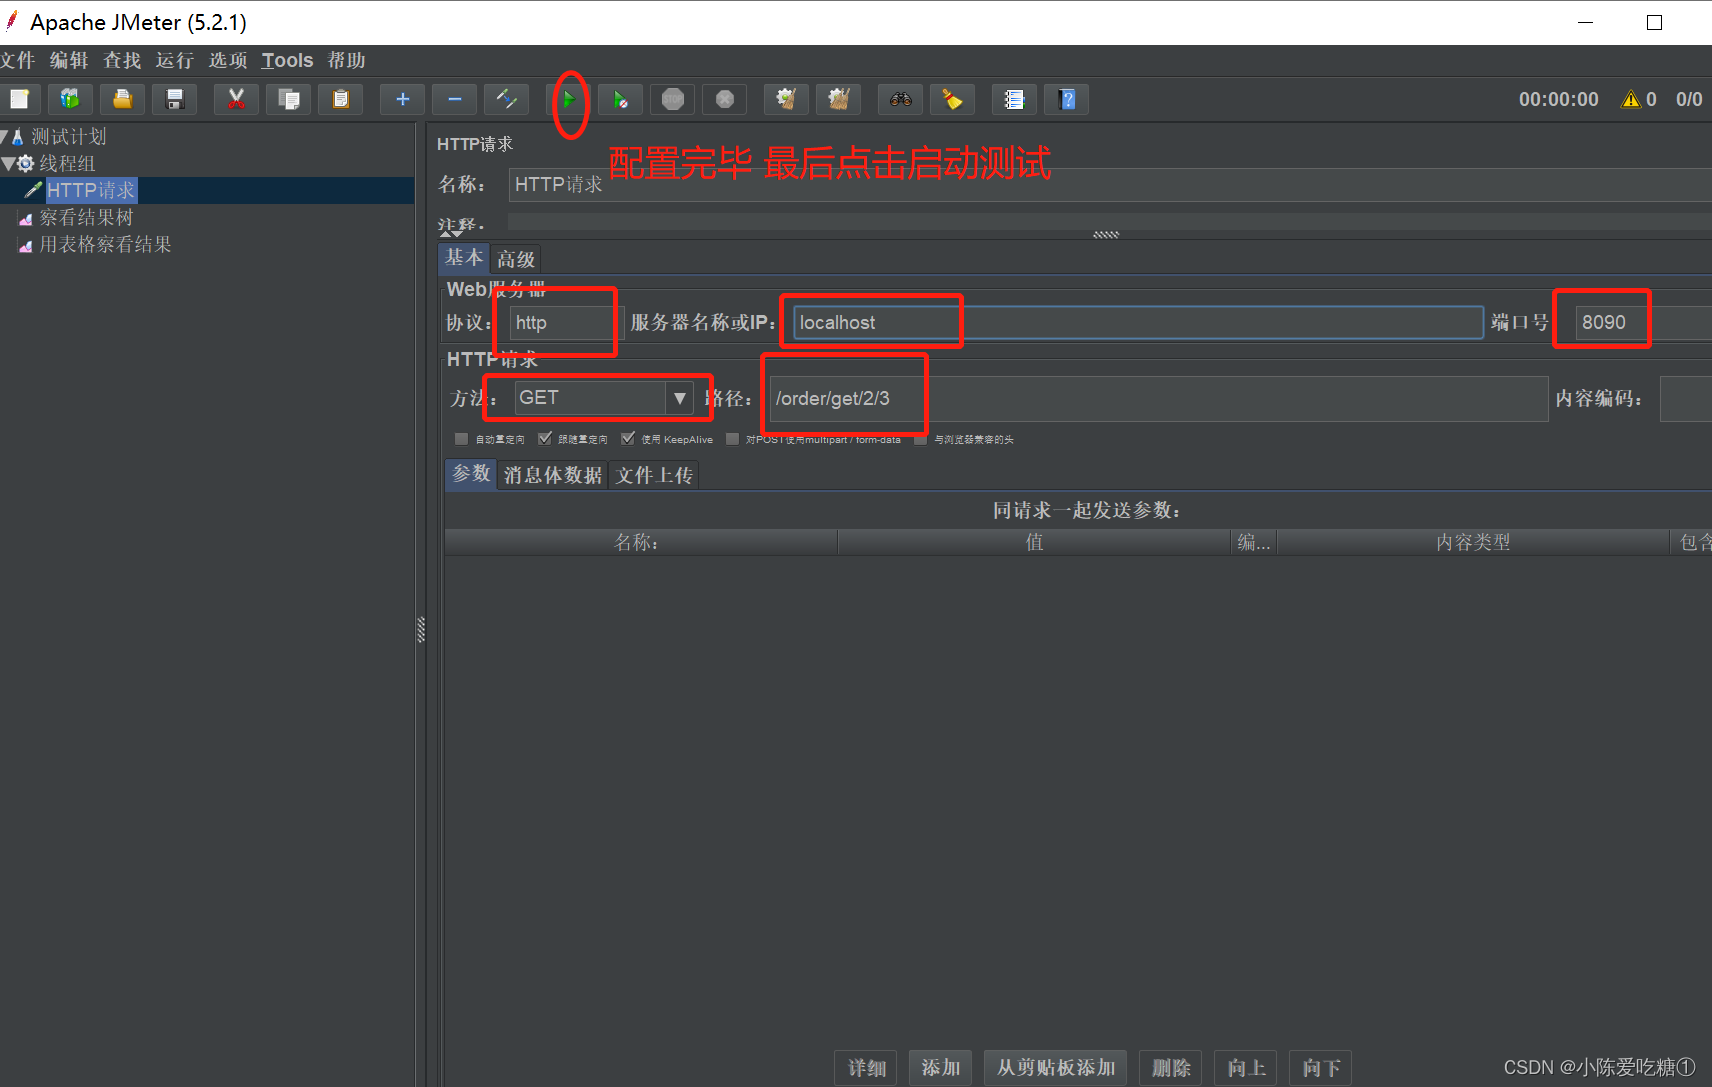Toggle 跟随重定向 checkbox
Viewport: 1712px width, 1087px height.
point(545,439)
